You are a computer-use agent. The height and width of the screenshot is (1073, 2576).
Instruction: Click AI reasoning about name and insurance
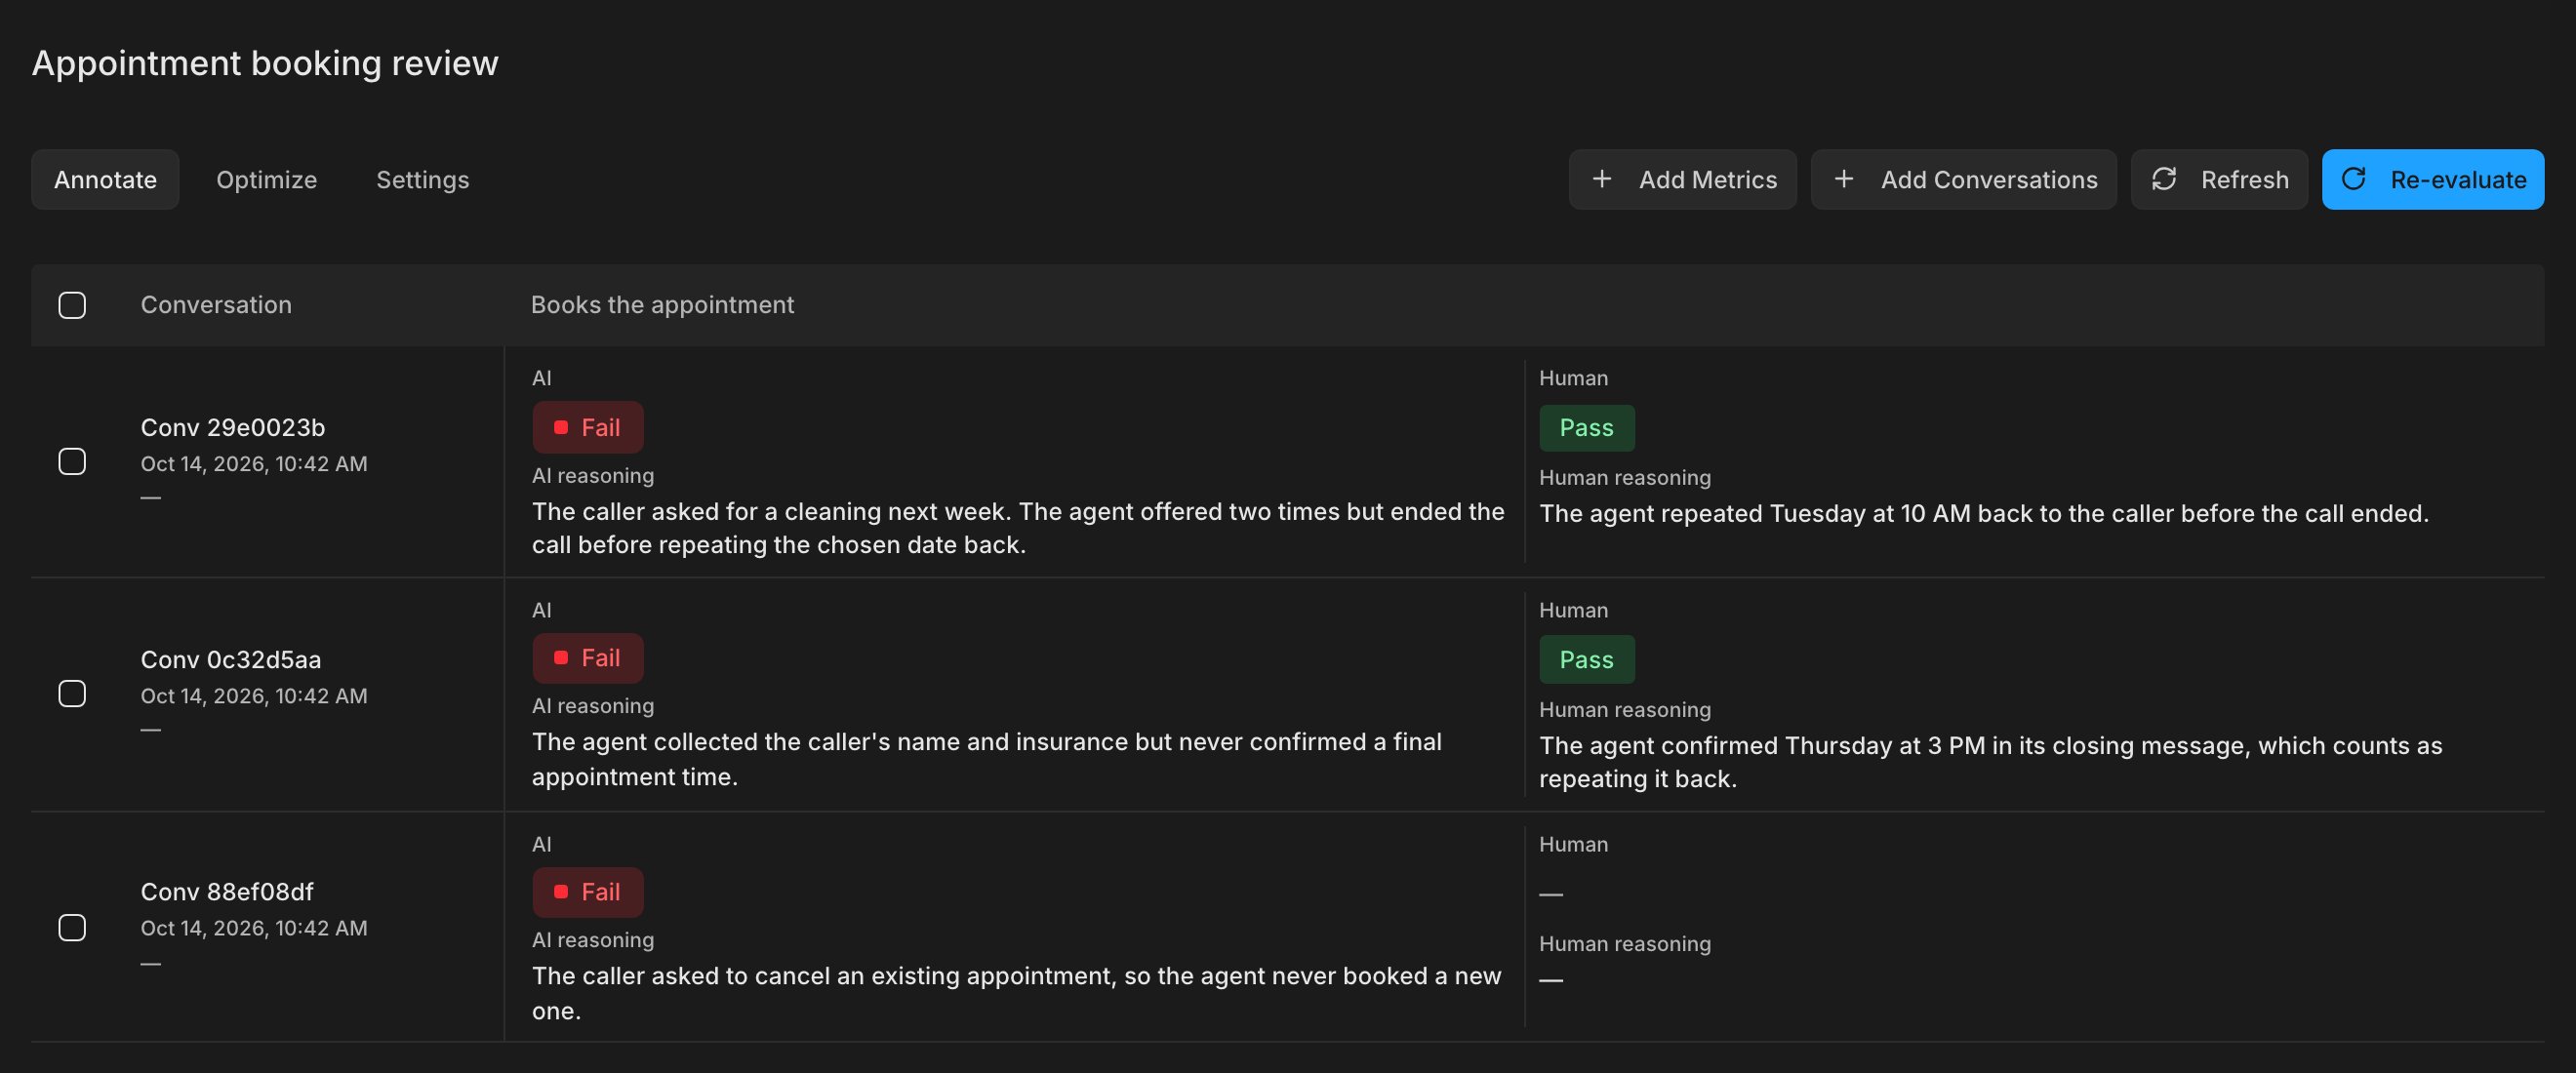[x=986, y=759]
